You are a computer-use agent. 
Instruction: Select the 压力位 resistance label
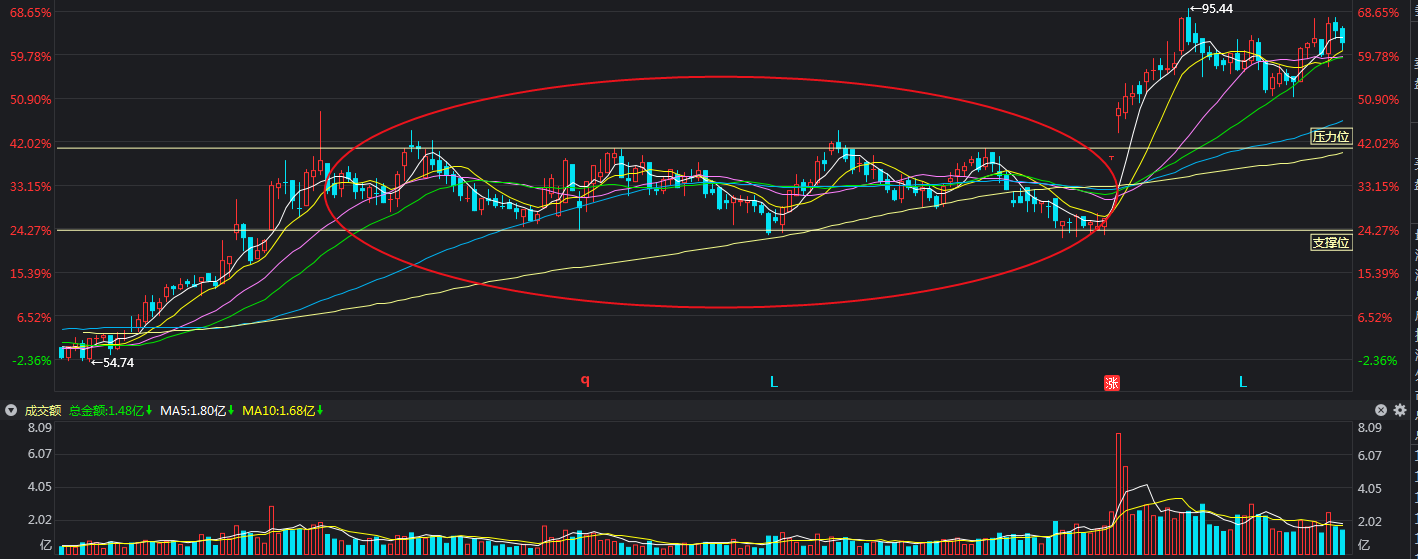point(1331,137)
